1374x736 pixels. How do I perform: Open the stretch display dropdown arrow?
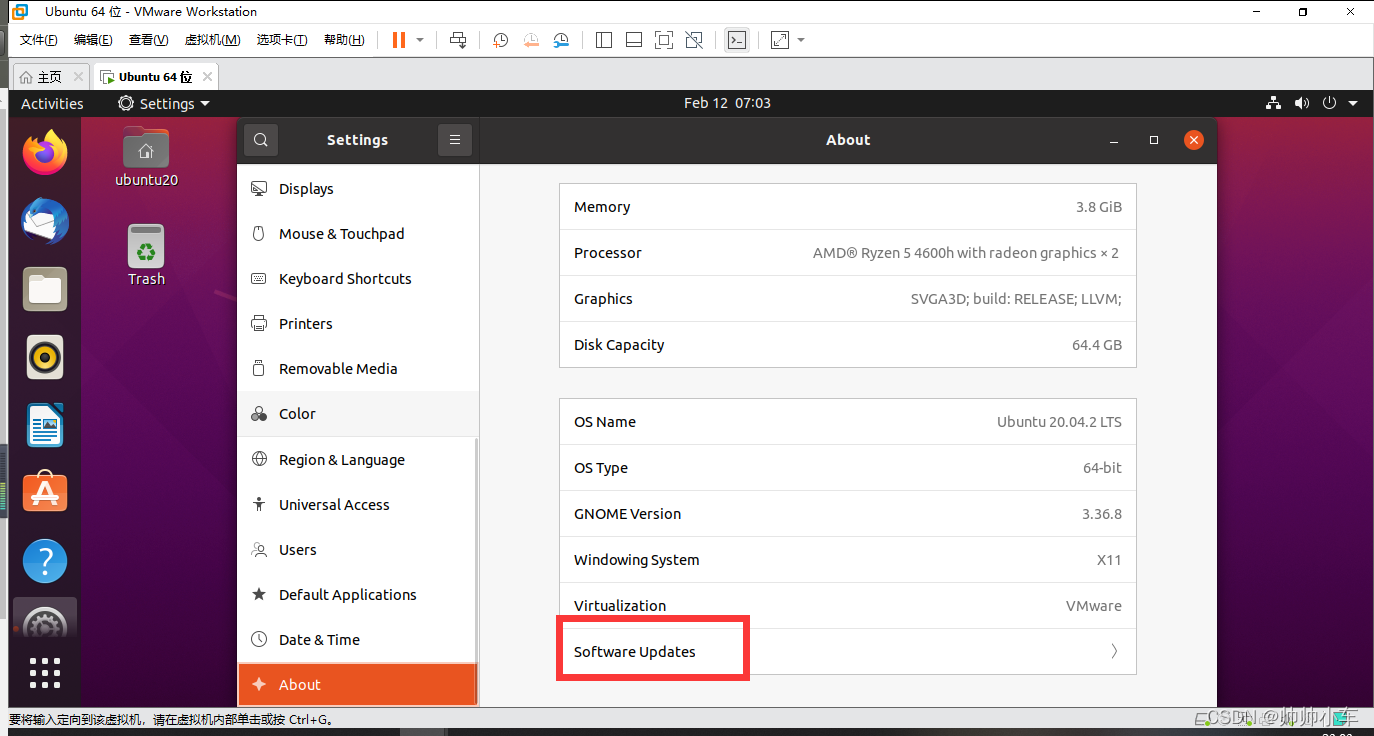(x=801, y=40)
